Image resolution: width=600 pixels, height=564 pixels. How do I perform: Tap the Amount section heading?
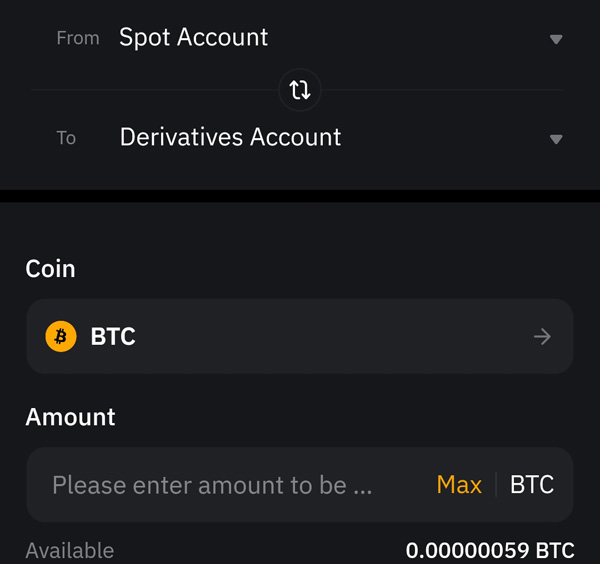[x=70, y=417]
